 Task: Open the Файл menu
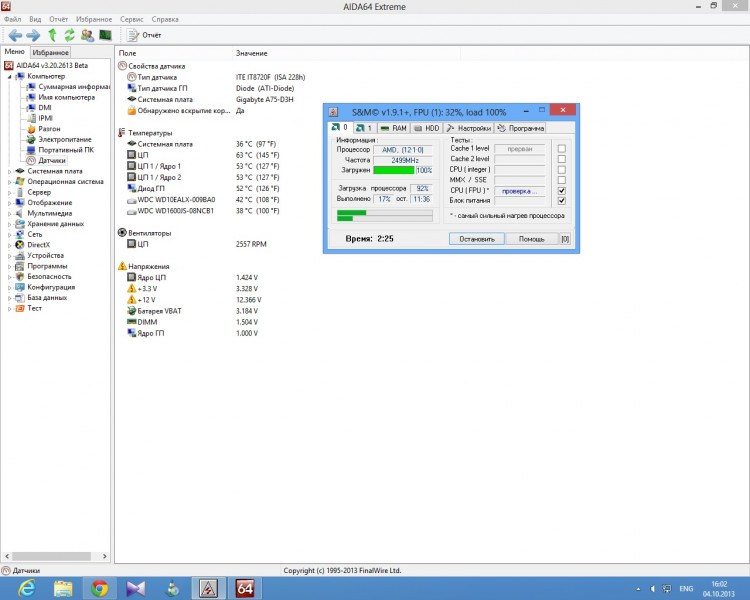pos(12,19)
